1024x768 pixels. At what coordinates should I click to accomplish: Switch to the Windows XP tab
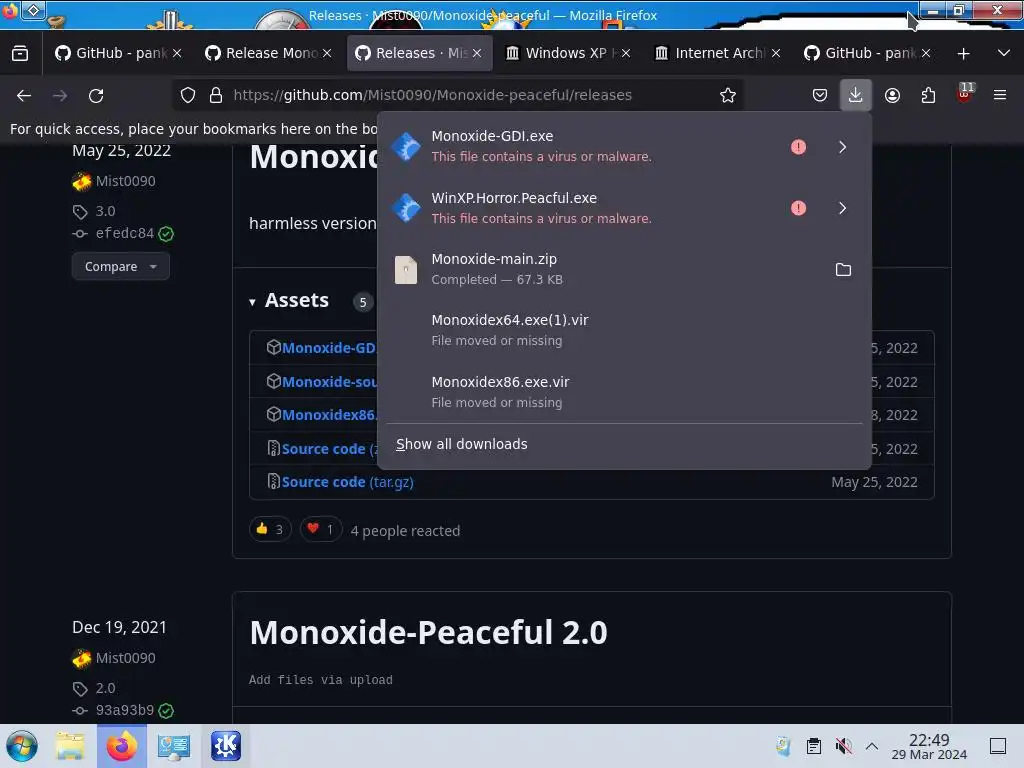[569, 53]
